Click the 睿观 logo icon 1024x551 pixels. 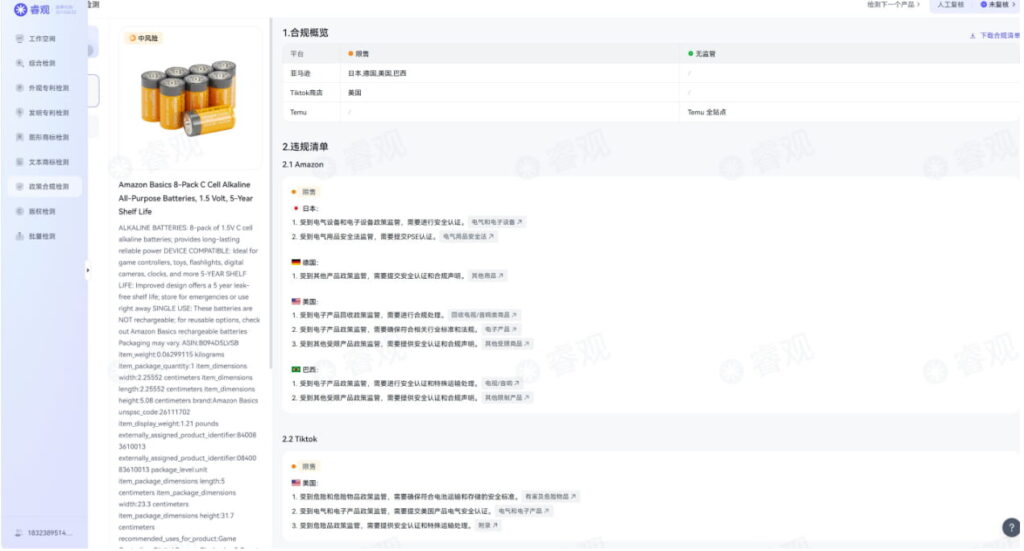point(20,9)
